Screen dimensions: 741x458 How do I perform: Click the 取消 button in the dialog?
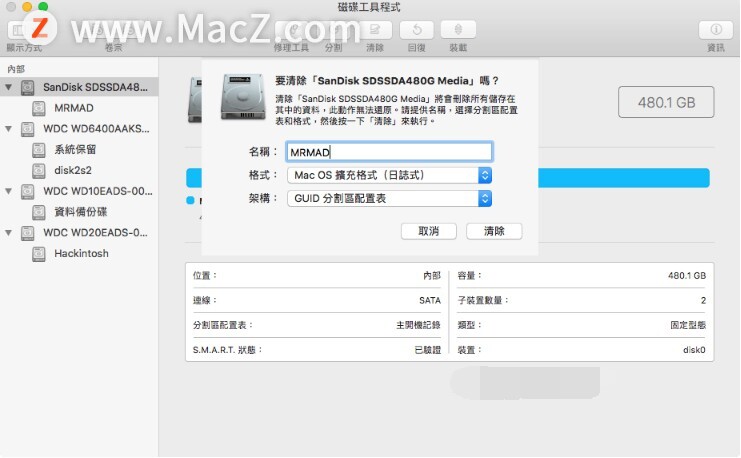[x=429, y=231]
